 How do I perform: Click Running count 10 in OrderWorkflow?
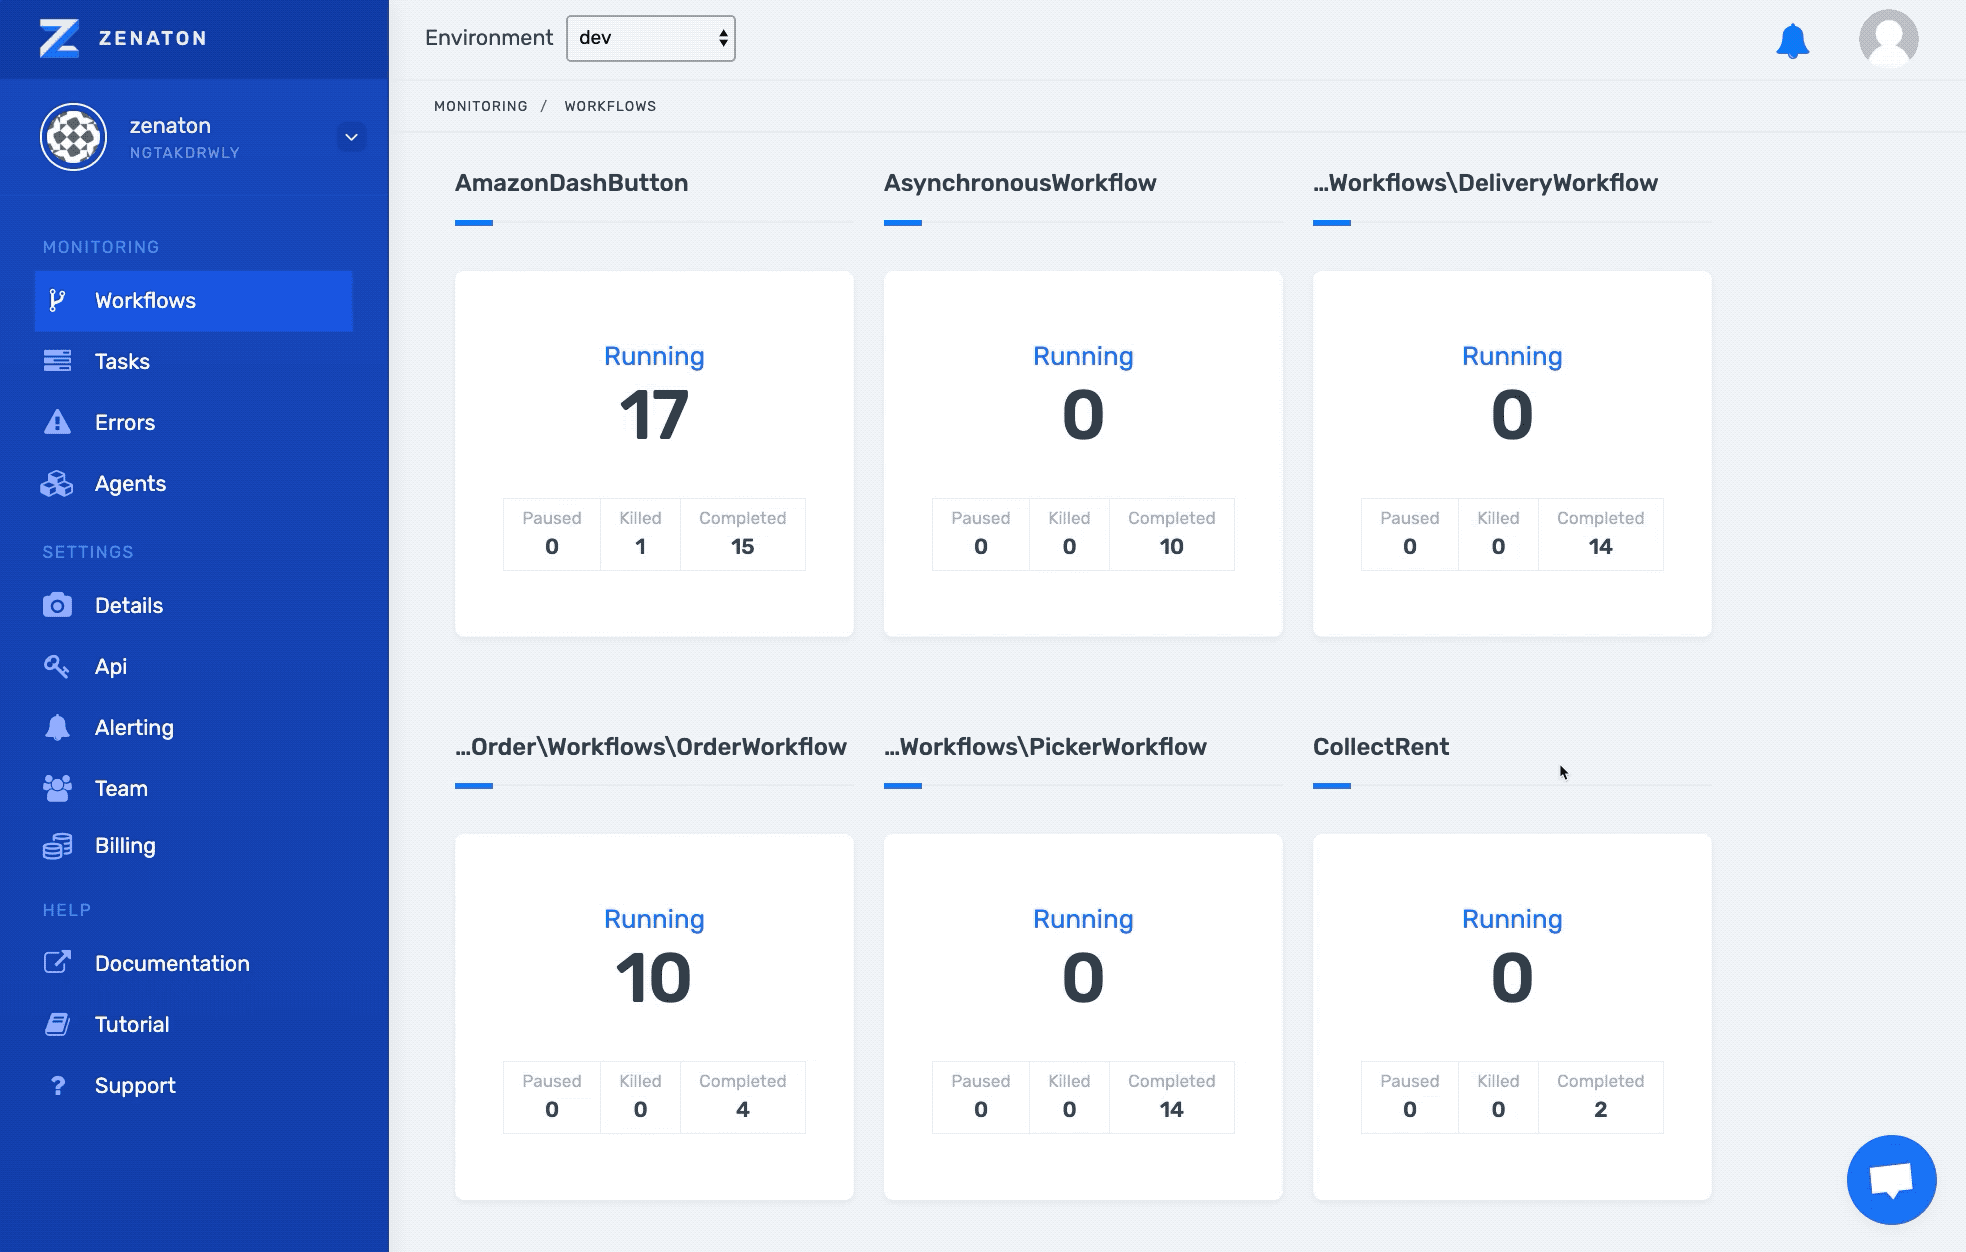654,978
